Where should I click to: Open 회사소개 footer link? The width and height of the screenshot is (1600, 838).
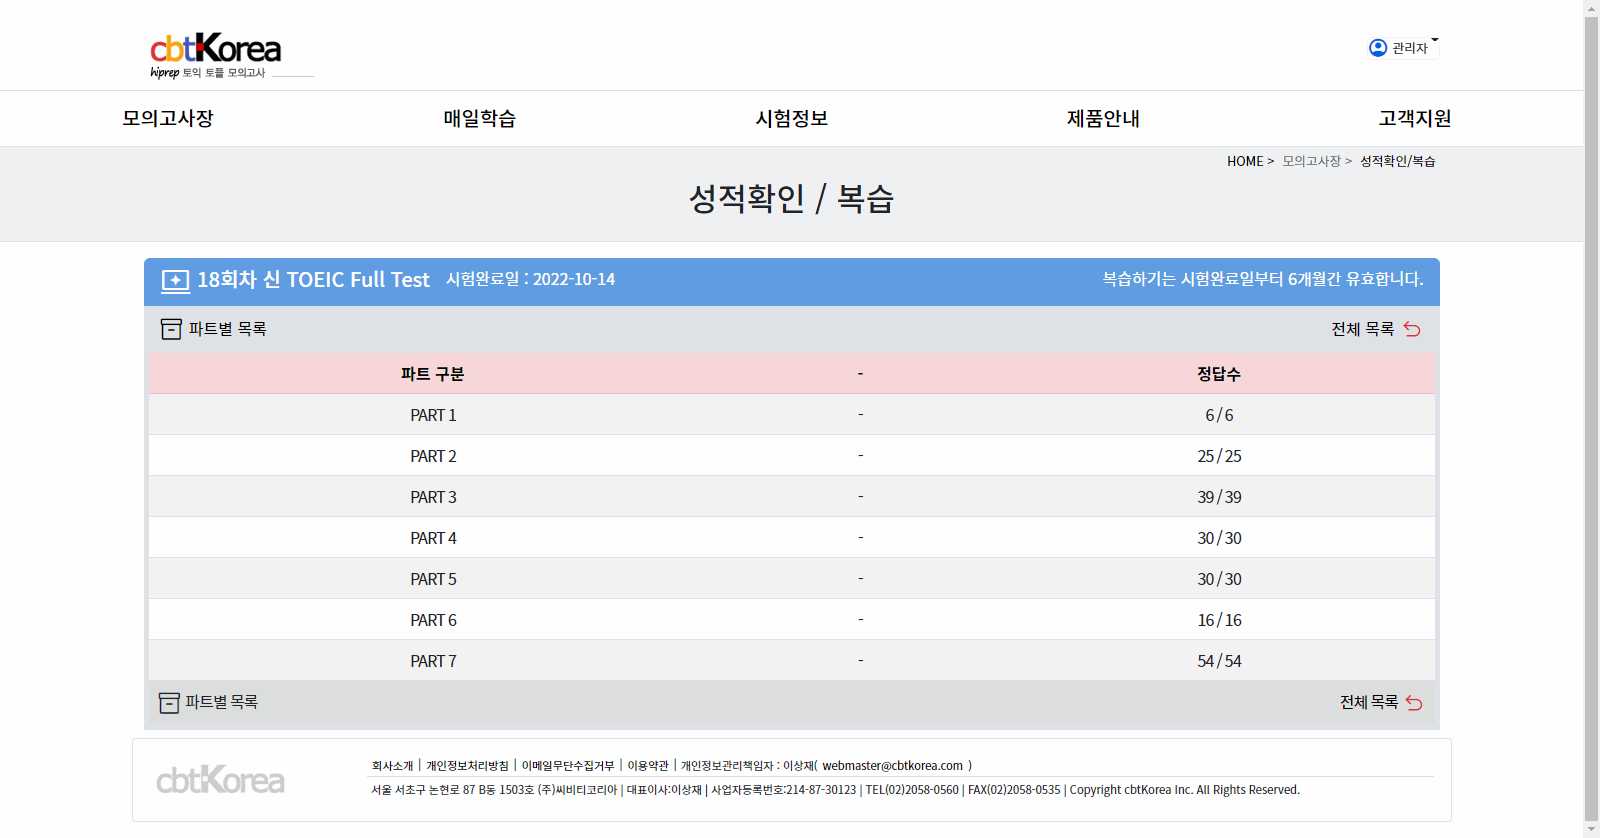[392, 766]
